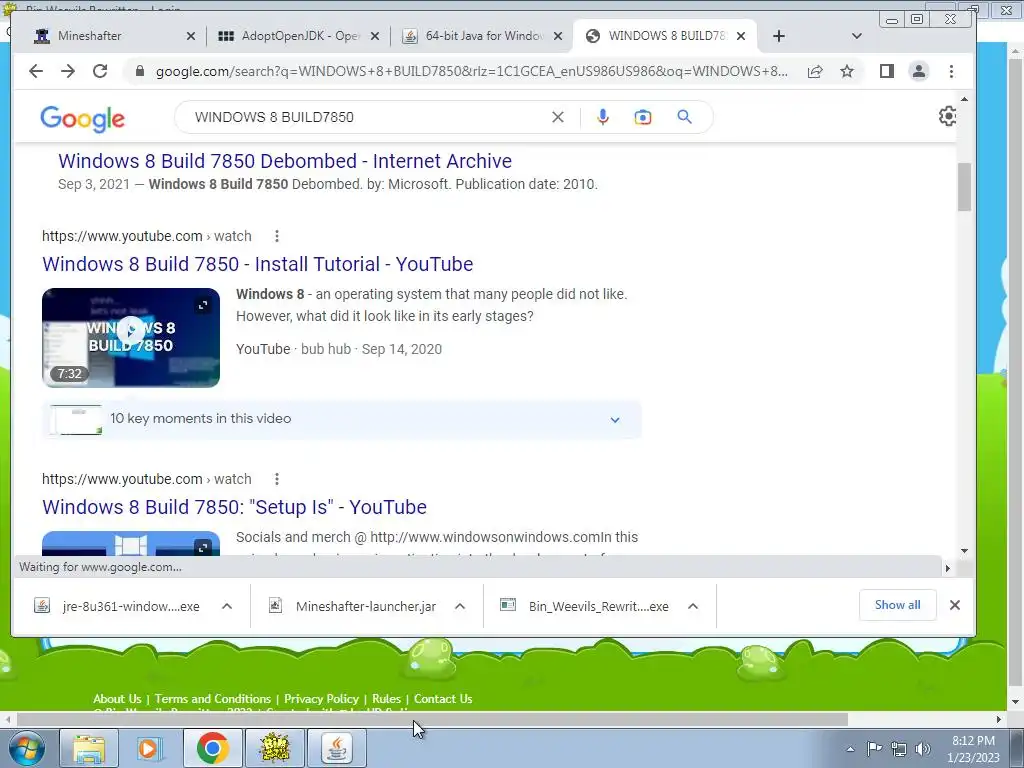The image size is (1024, 768).
Task: Play the Windows 8 Build 7850 video thumbnail
Action: click(131, 338)
